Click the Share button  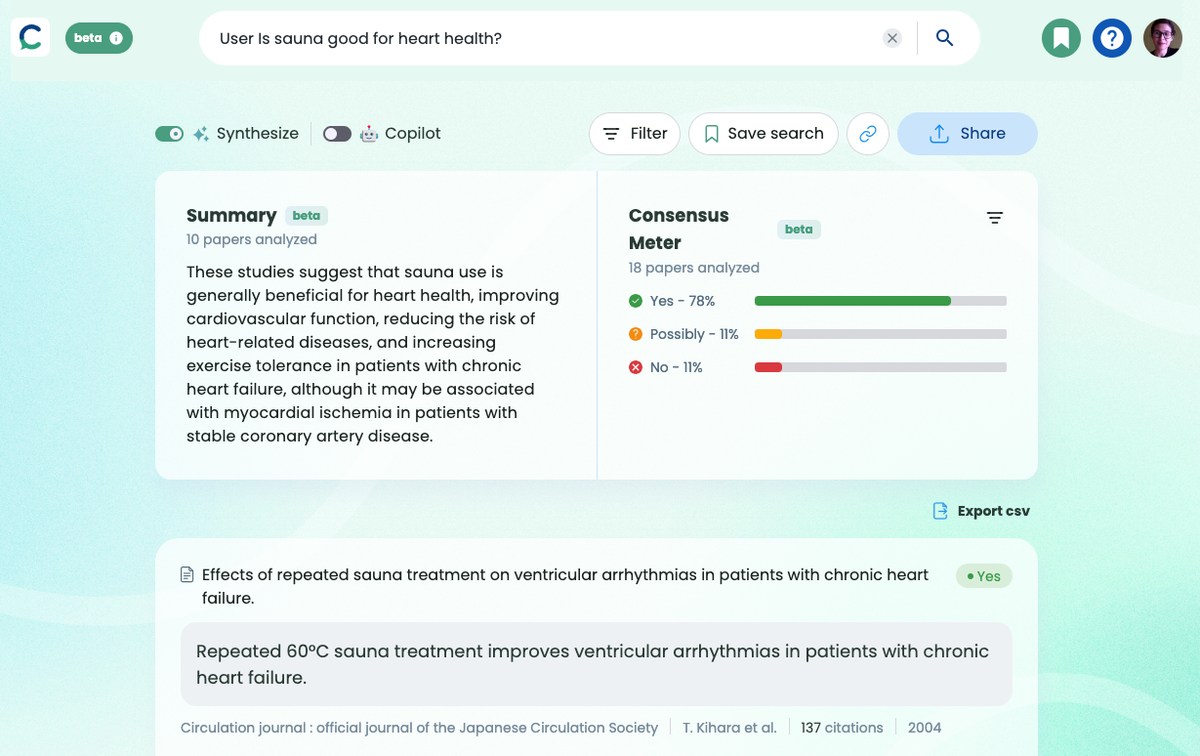tap(967, 134)
